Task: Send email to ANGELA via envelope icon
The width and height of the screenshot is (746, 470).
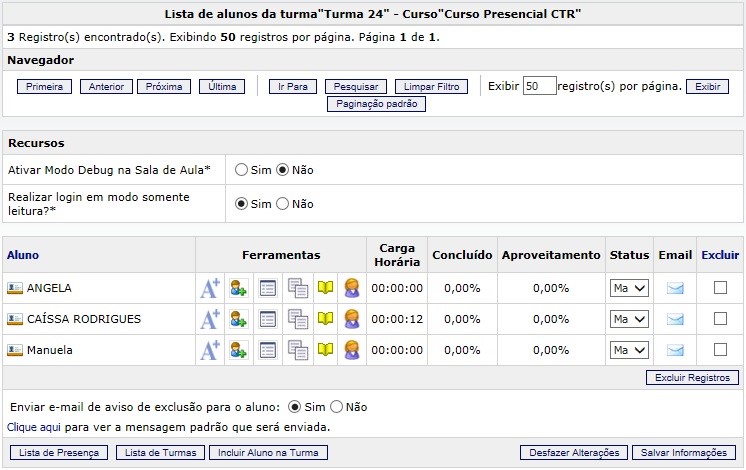Action: point(675,289)
